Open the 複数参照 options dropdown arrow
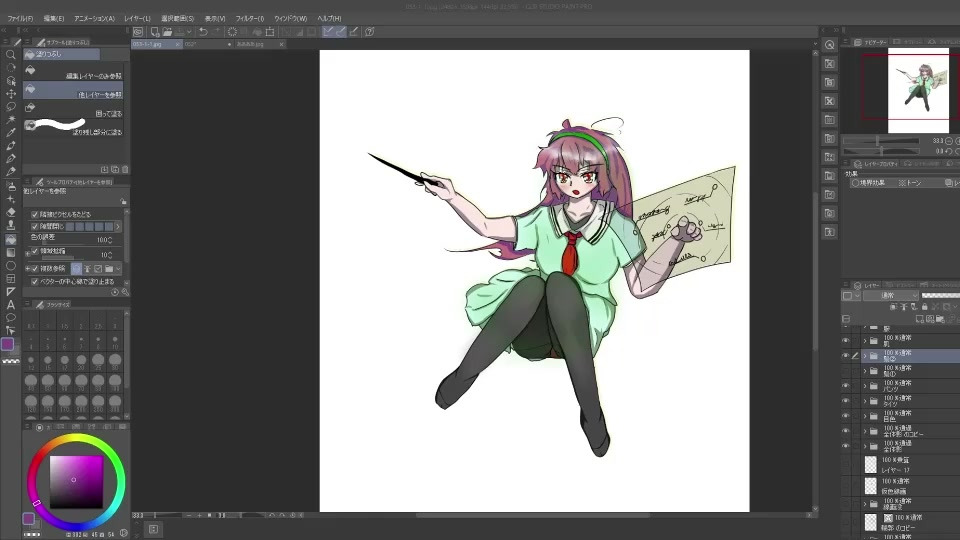Viewport: 960px width, 540px height. coord(118,269)
